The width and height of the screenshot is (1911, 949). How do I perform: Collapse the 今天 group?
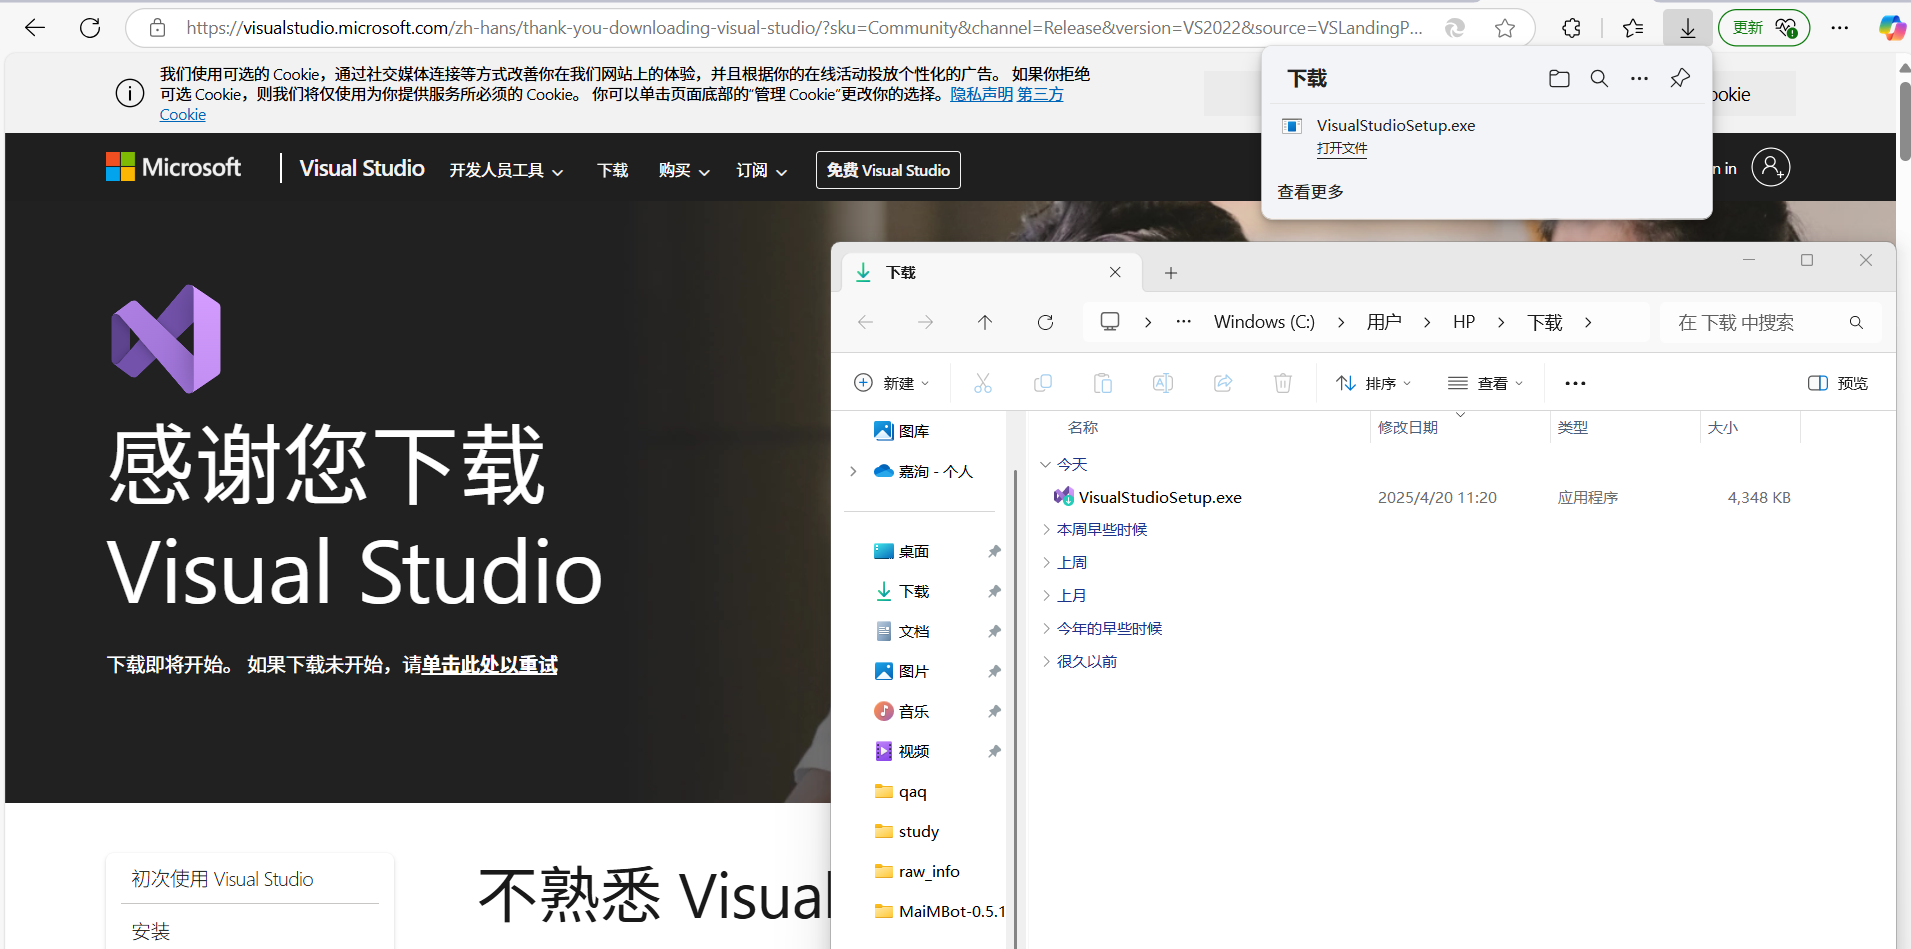point(1045,465)
